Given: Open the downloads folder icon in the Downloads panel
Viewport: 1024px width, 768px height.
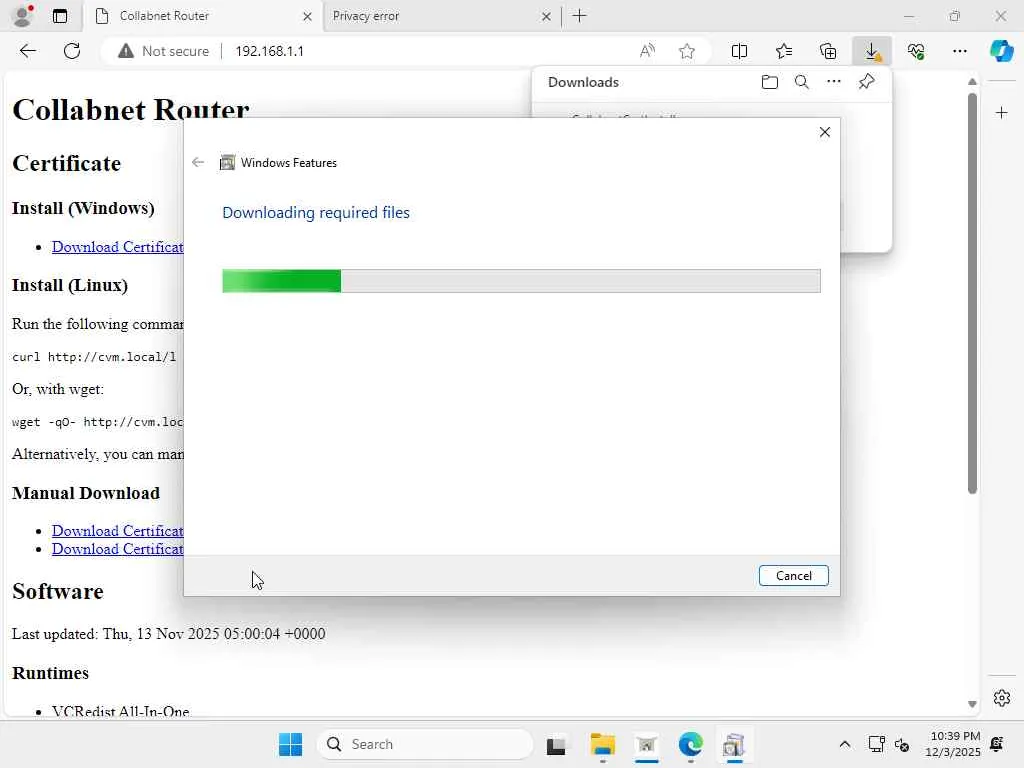Looking at the screenshot, I should click(x=770, y=82).
